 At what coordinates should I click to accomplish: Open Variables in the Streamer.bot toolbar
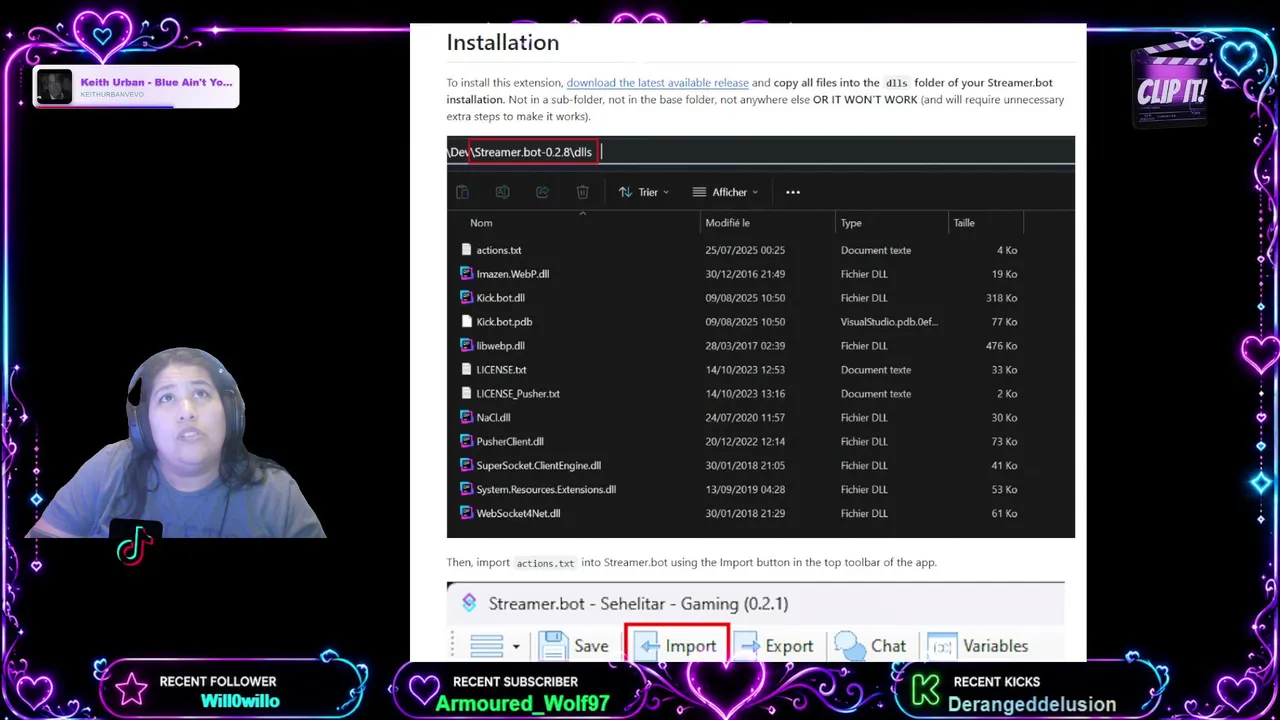pyautogui.click(x=979, y=646)
